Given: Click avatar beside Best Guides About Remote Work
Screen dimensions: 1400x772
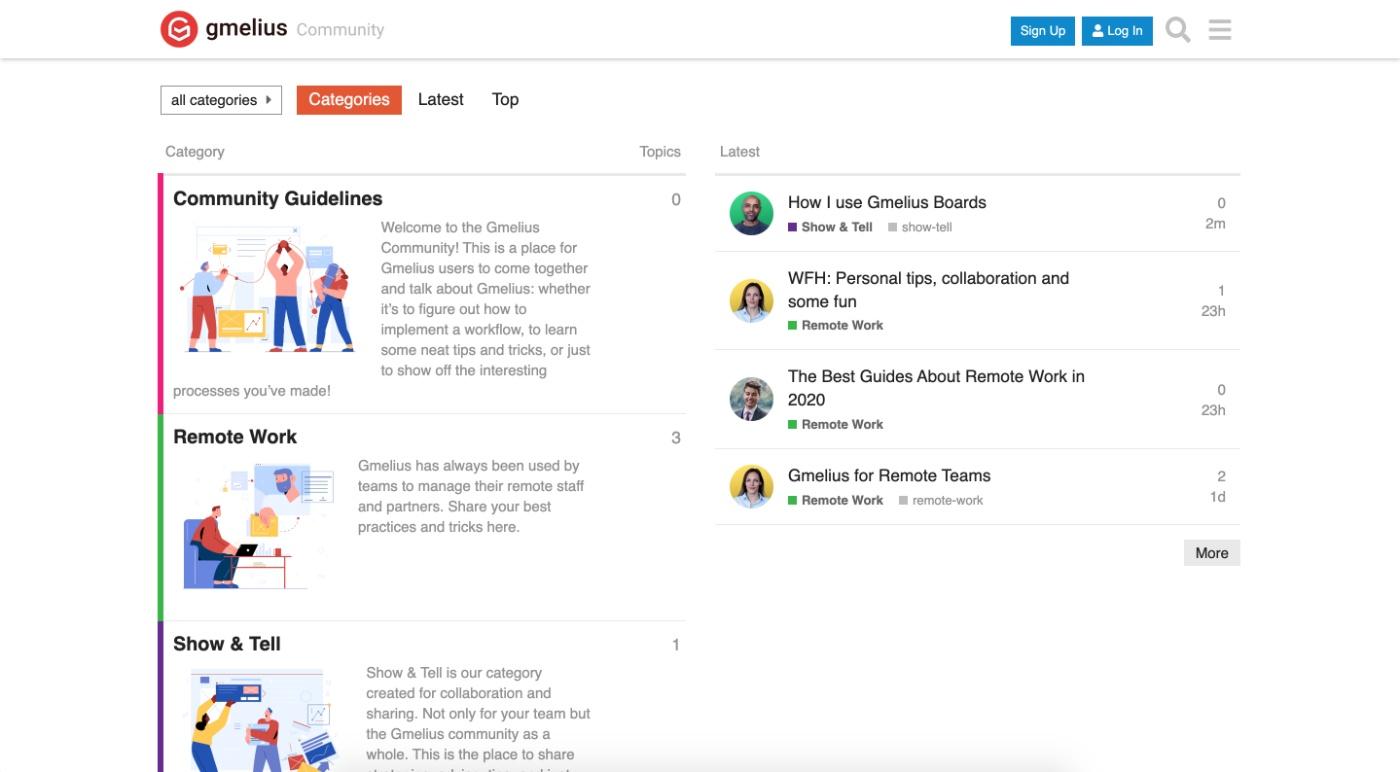Looking at the screenshot, I should pyautogui.click(x=751, y=399).
